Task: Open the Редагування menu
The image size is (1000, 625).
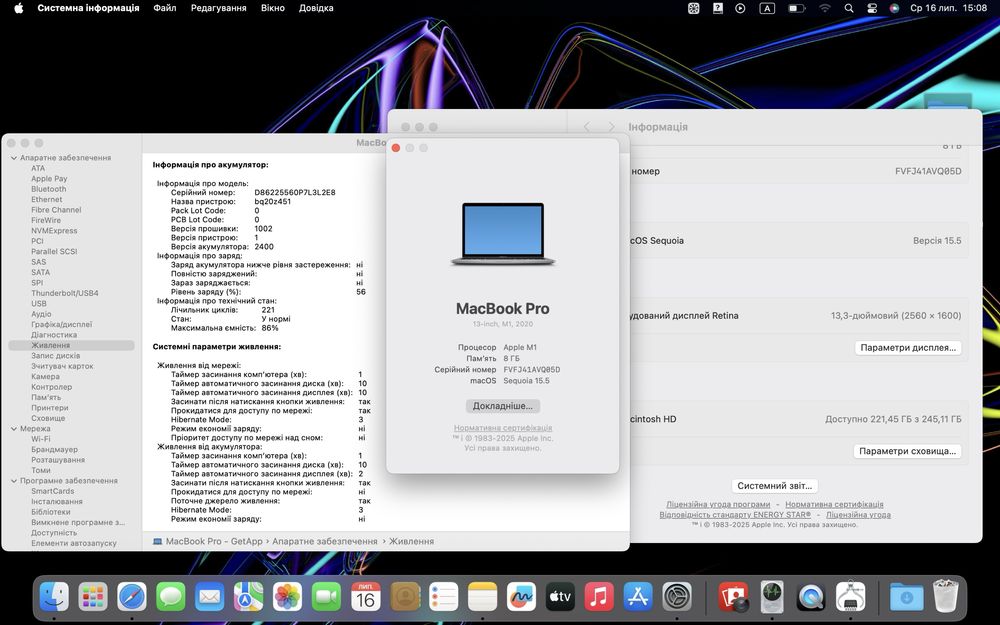Action: 219,8
